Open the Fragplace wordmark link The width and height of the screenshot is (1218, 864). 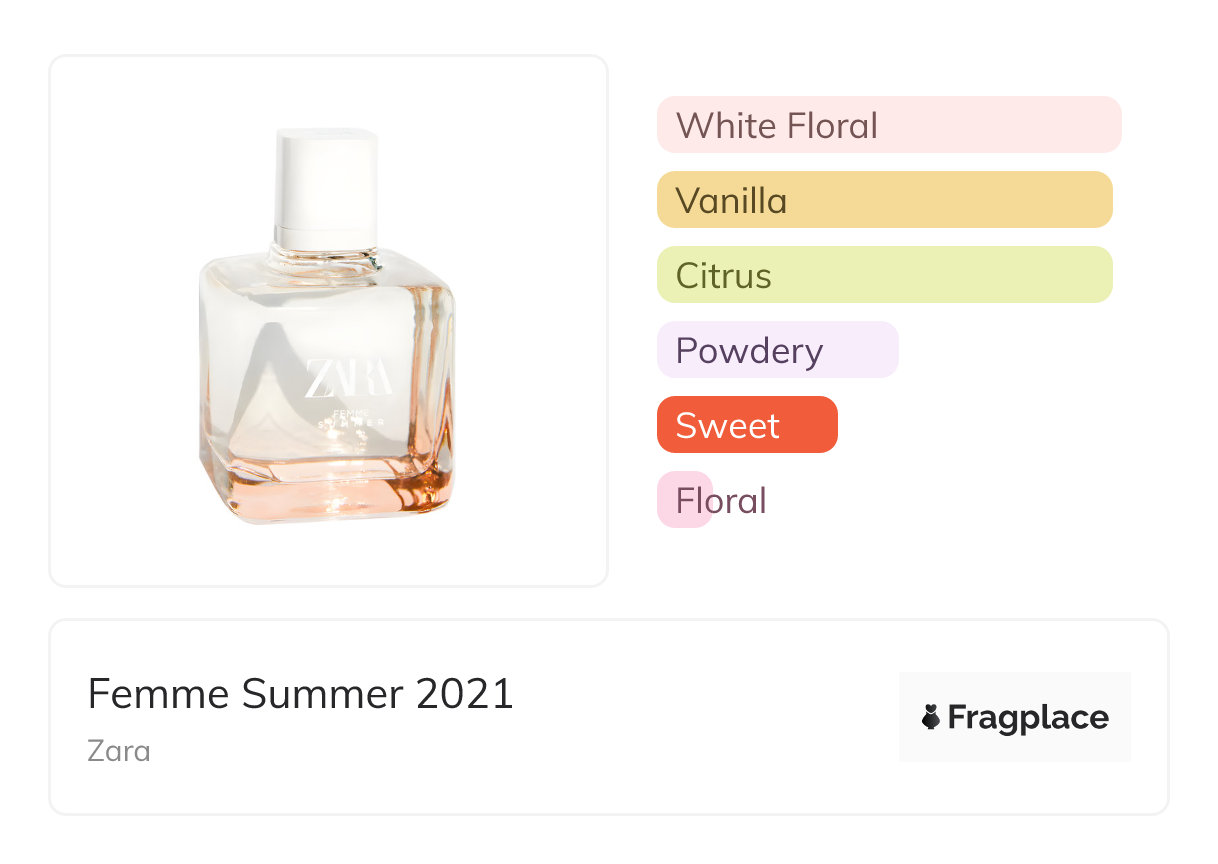1028,717
